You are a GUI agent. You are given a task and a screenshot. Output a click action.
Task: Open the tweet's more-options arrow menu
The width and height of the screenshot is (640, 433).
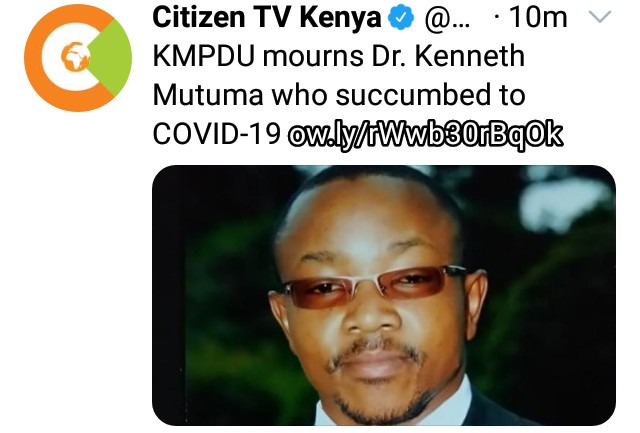(600, 17)
